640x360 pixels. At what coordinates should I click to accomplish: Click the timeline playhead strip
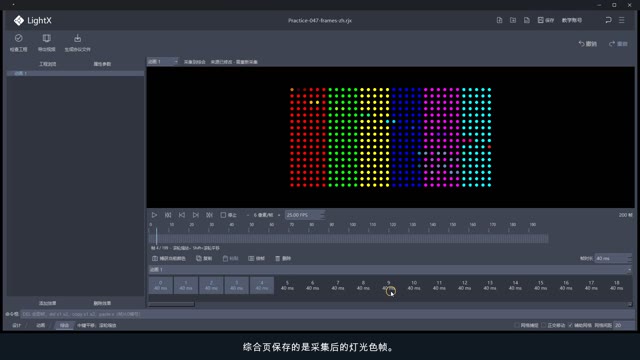click(349, 239)
